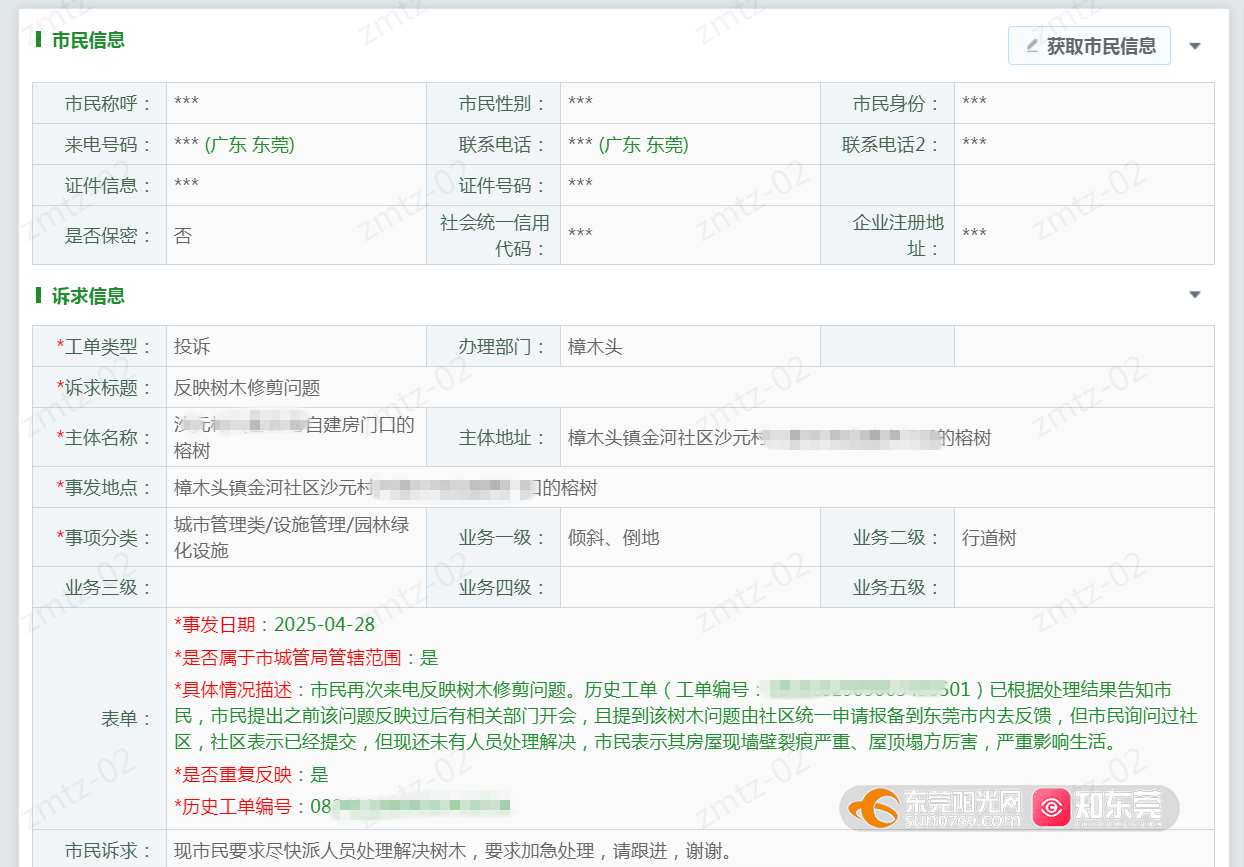
Task: Collapse the 市民信息 section with its chevron
Action: tap(1195, 45)
